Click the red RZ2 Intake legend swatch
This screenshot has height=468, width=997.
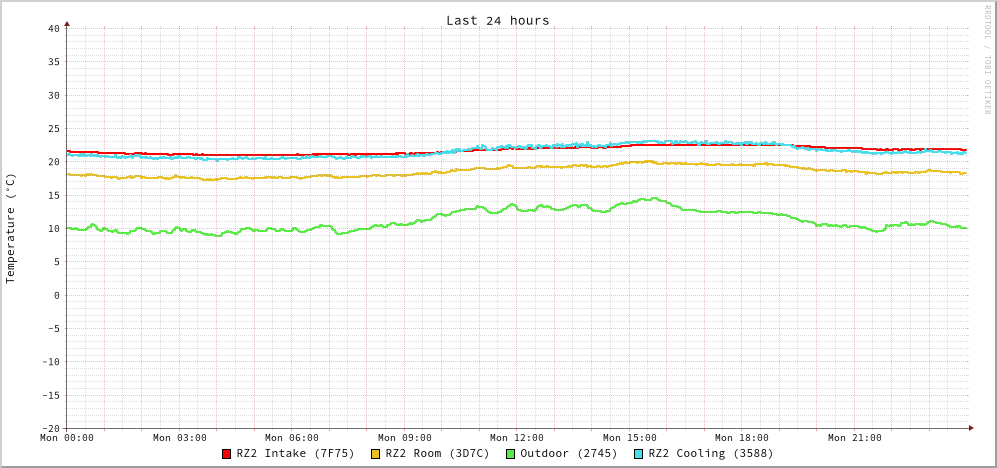[x=227, y=454]
